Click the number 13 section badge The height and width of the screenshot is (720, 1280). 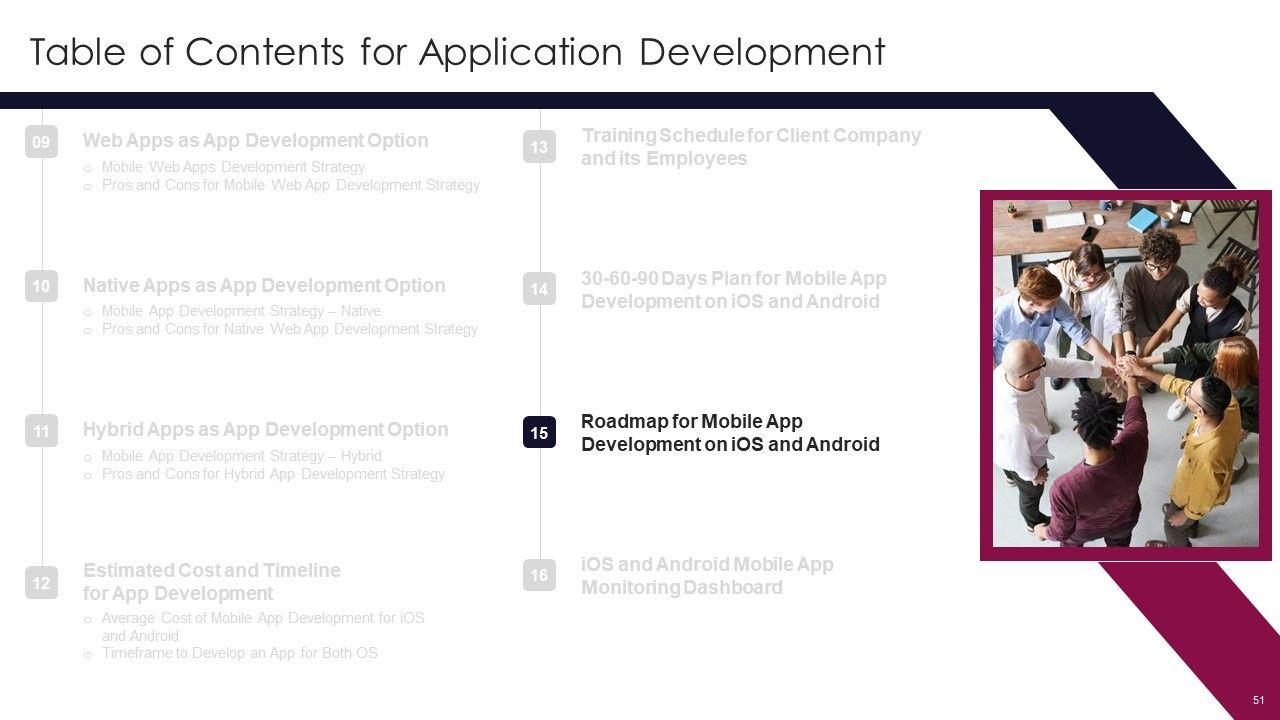(539, 148)
